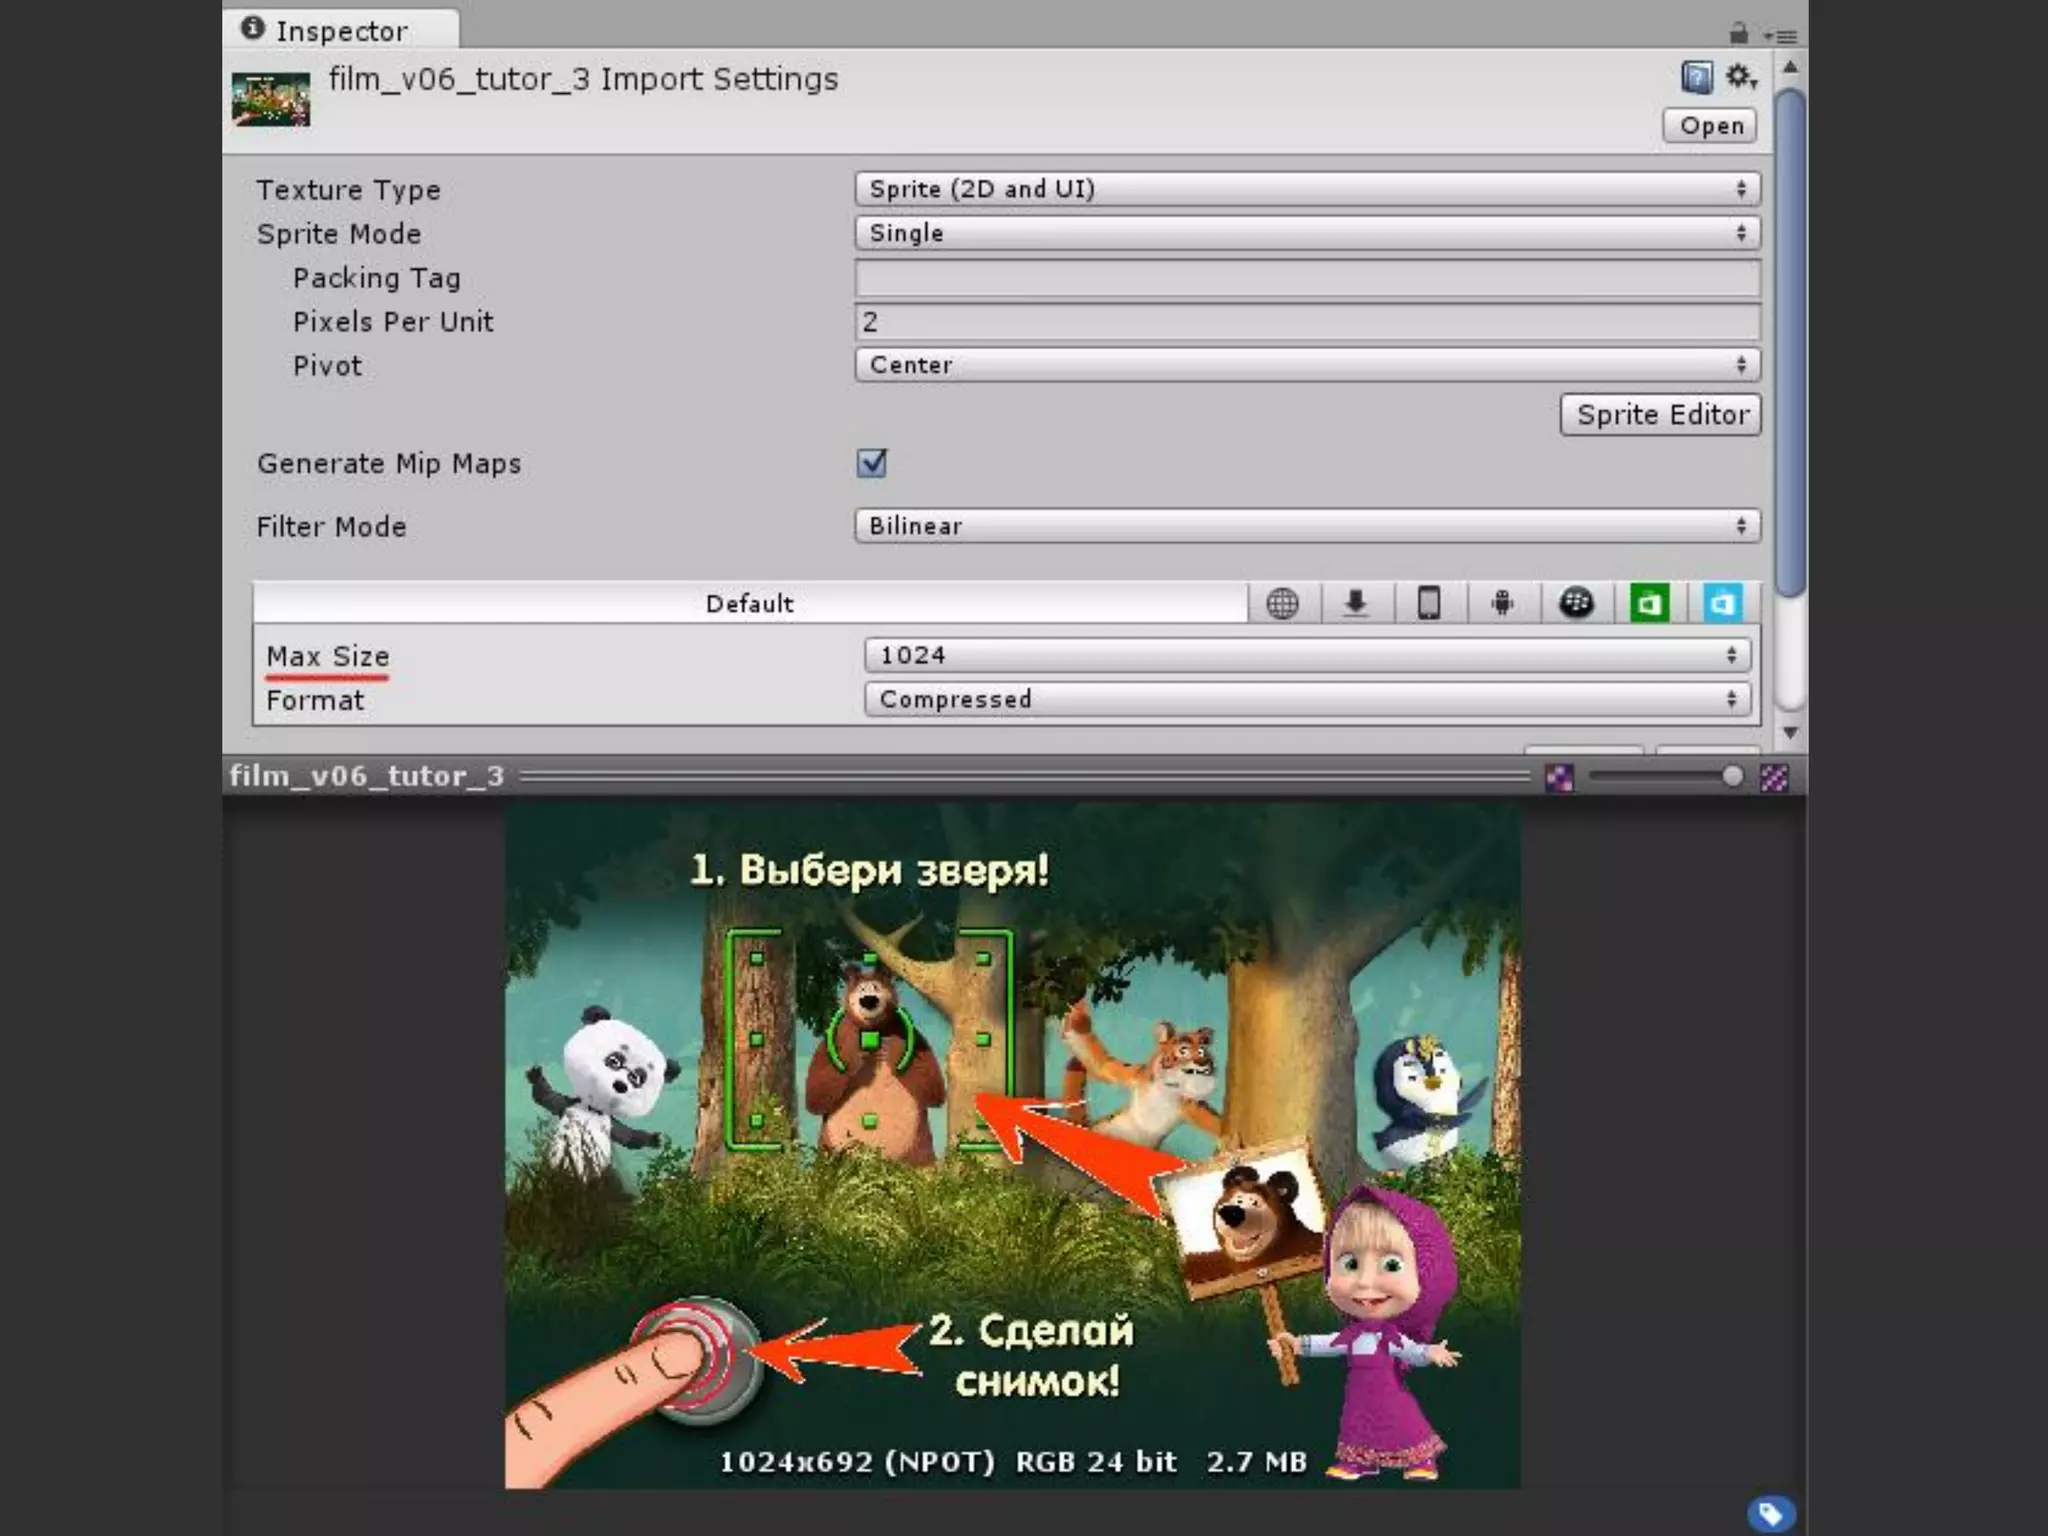The width and height of the screenshot is (2048, 1536).
Task: Select the BlackBerry platform override icon
Action: click(1576, 604)
